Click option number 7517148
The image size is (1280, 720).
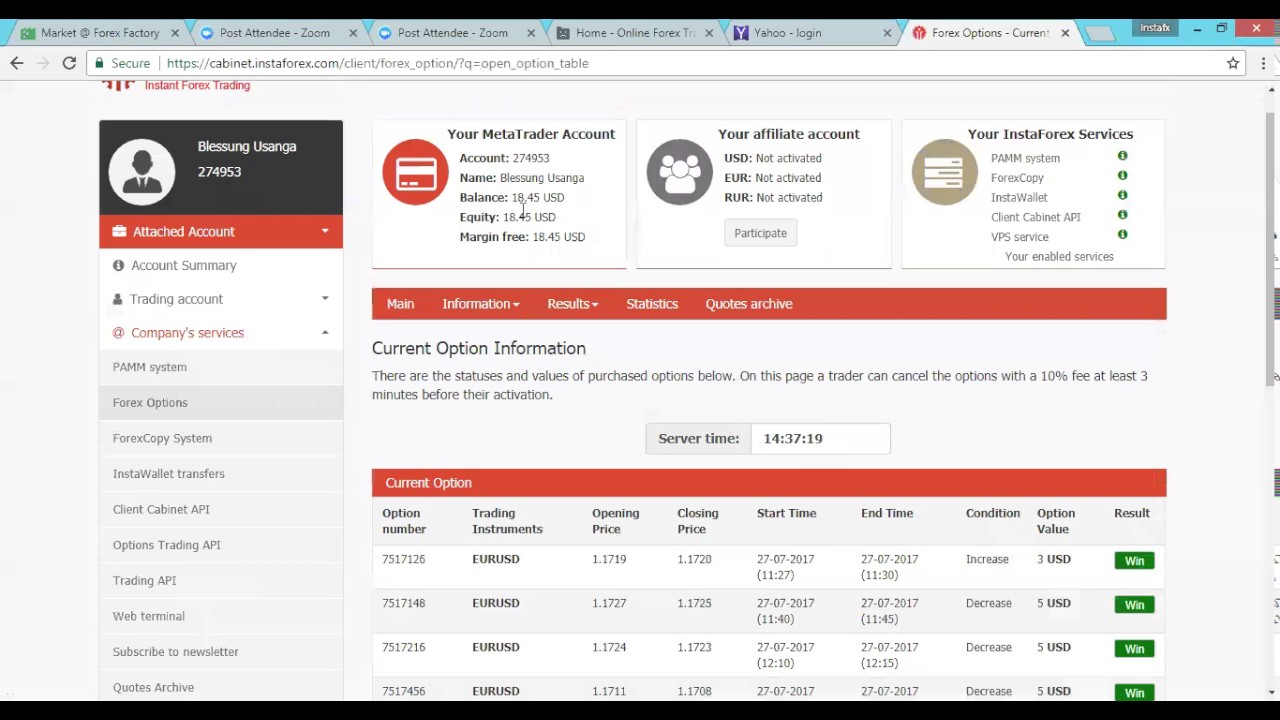click(404, 603)
